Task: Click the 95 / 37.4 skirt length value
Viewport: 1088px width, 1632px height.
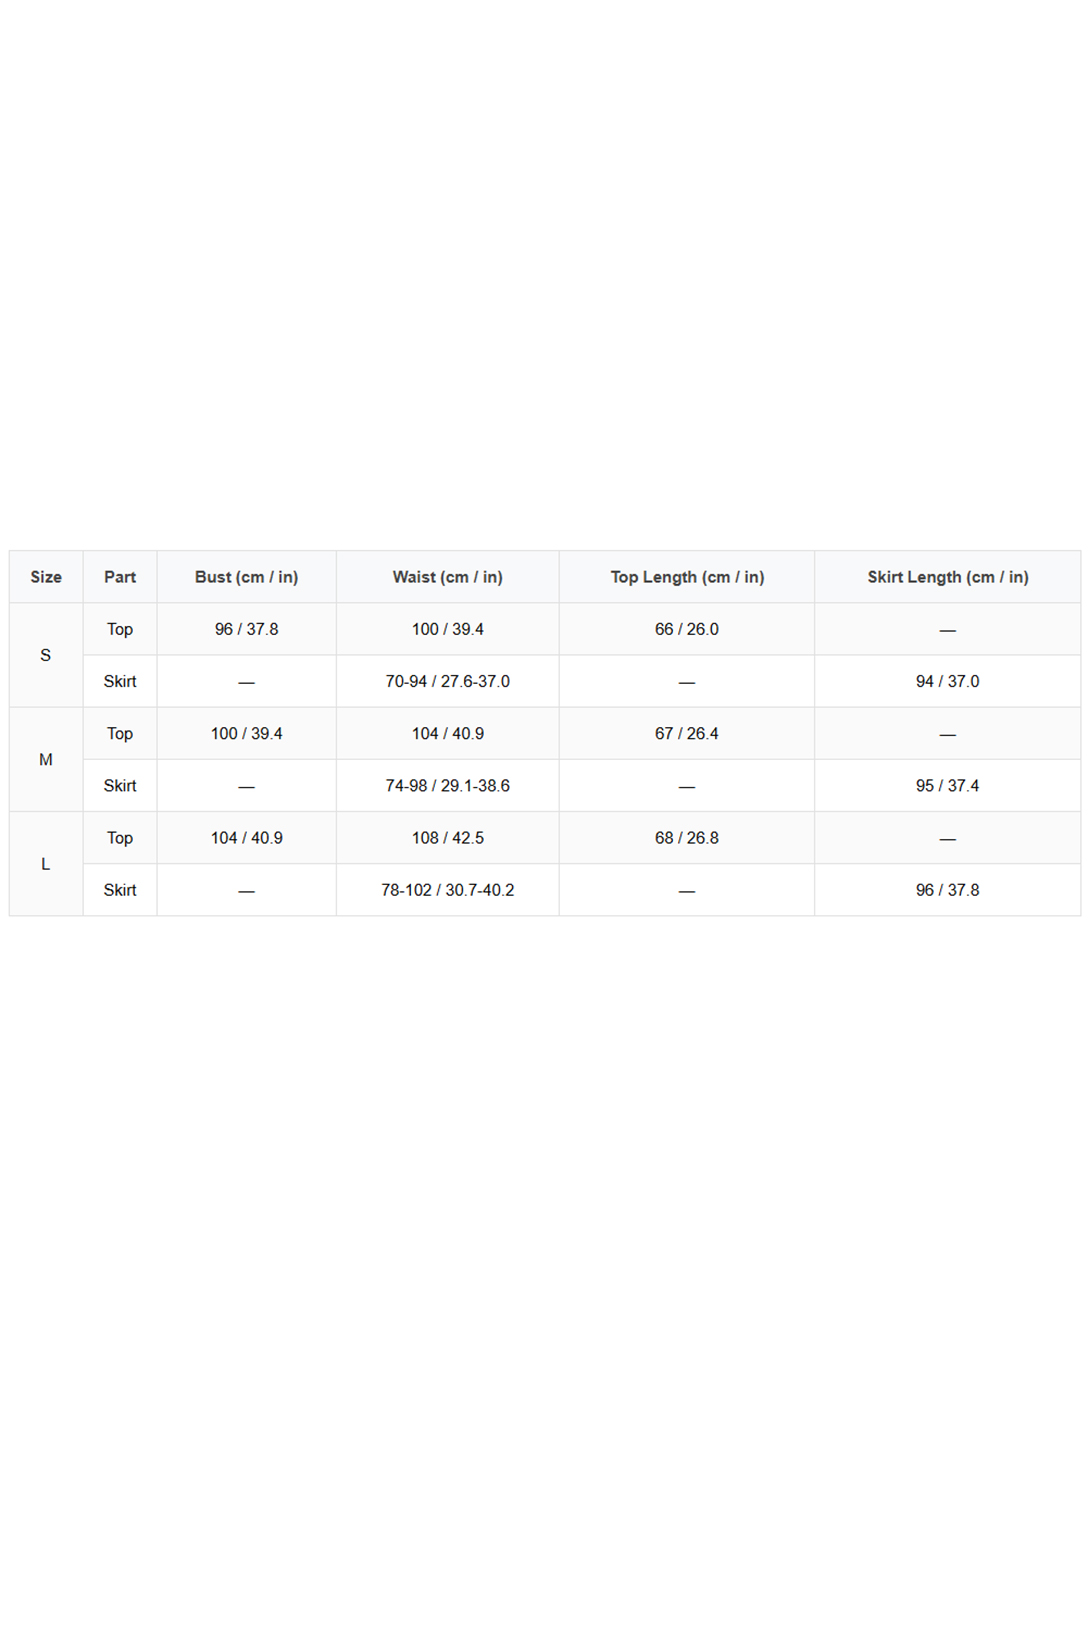Action: [947, 786]
